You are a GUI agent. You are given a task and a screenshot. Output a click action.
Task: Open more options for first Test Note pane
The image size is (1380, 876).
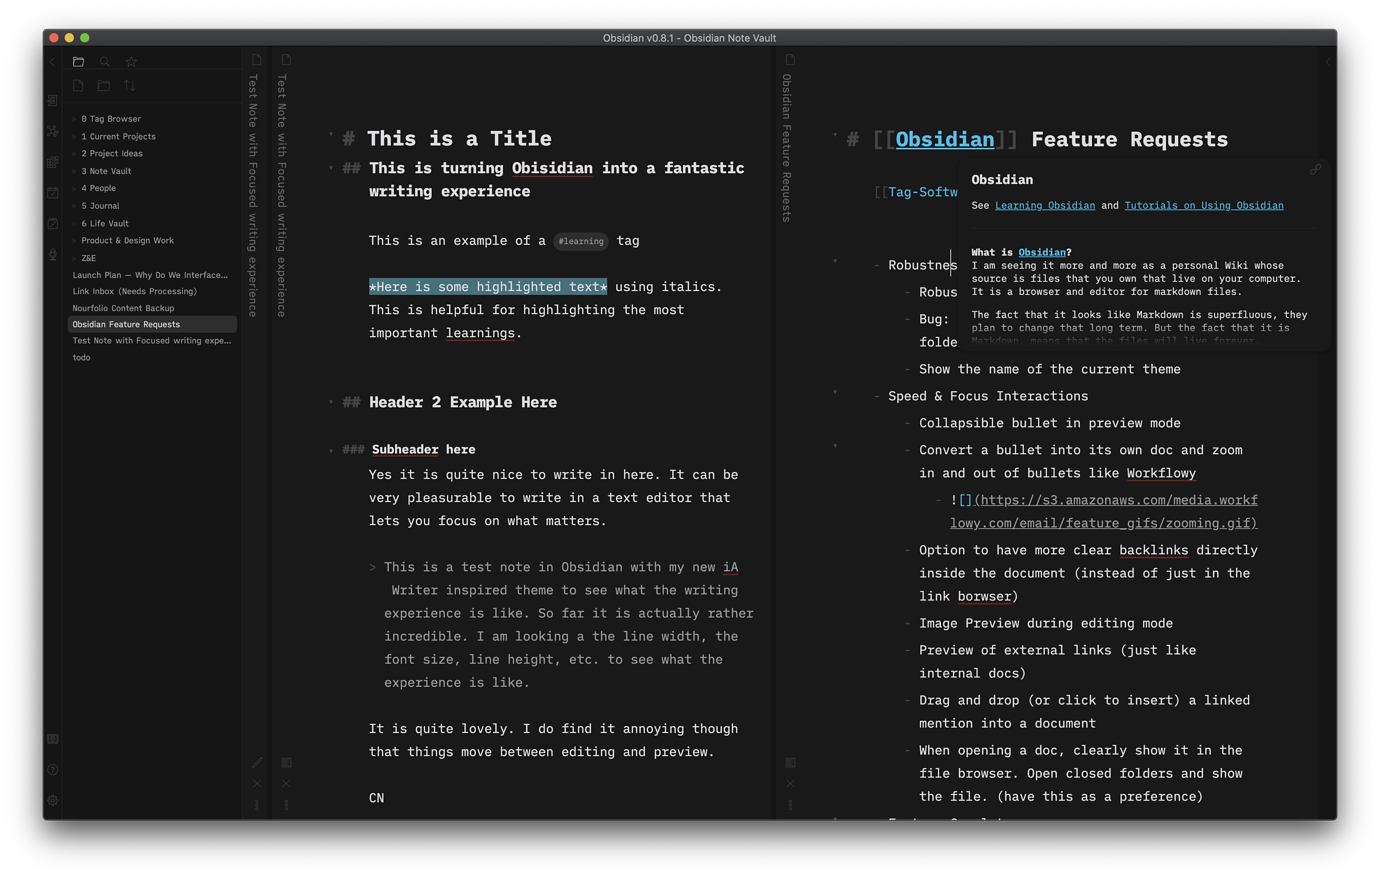257,805
